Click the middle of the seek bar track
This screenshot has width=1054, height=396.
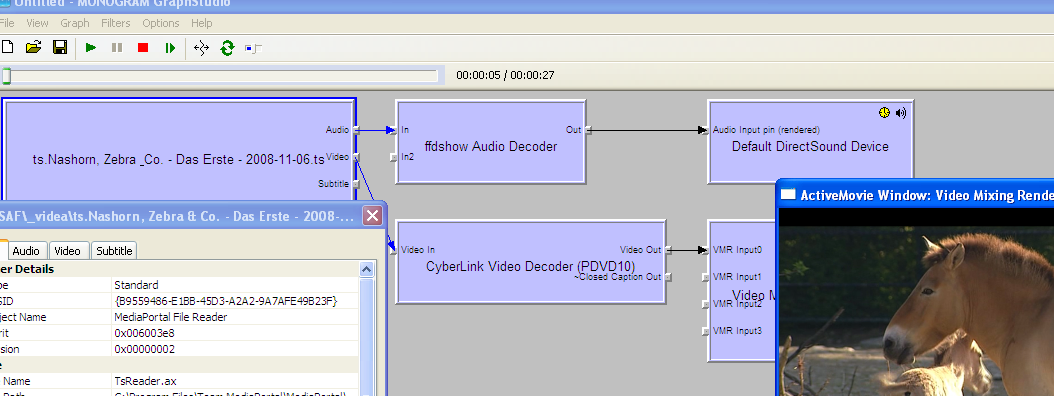(x=220, y=76)
